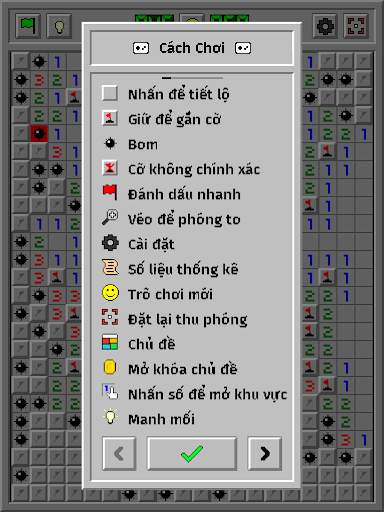Click the lightbulb icon beside Manh mối
Screen dimensions: 384x512
(x=110, y=417)
